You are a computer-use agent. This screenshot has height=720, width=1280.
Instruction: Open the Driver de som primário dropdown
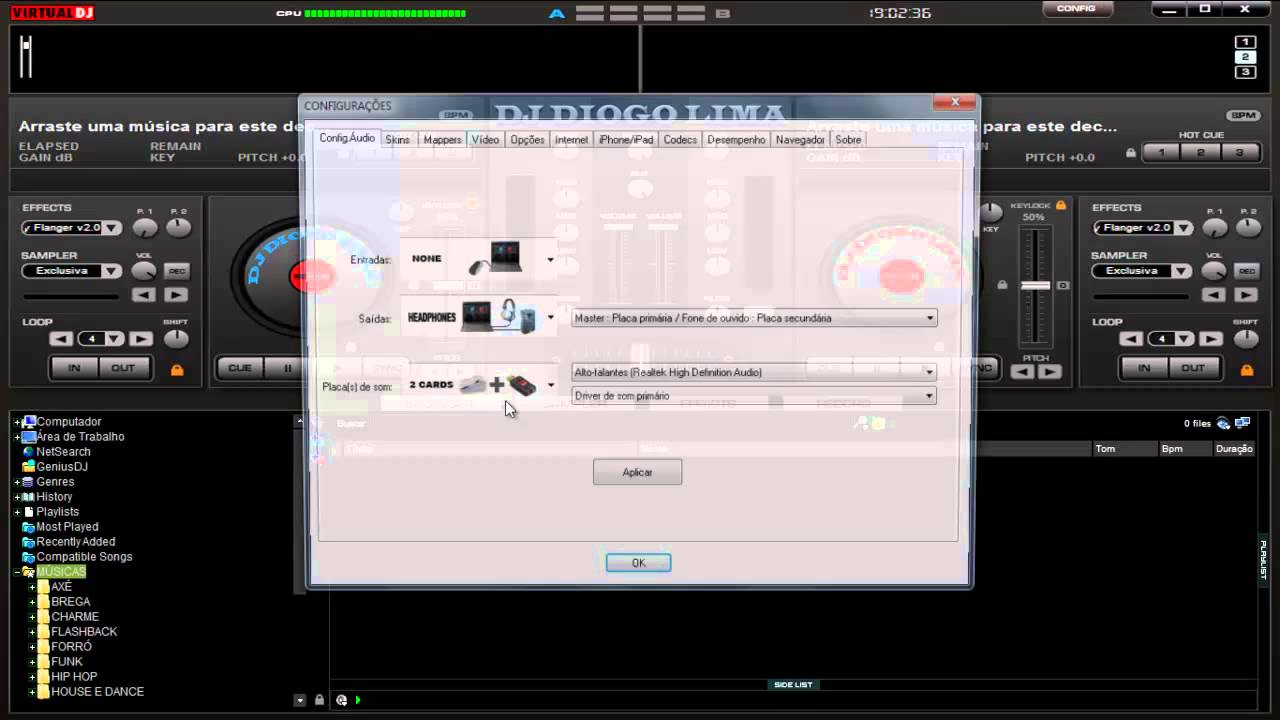tap(754, 396)
